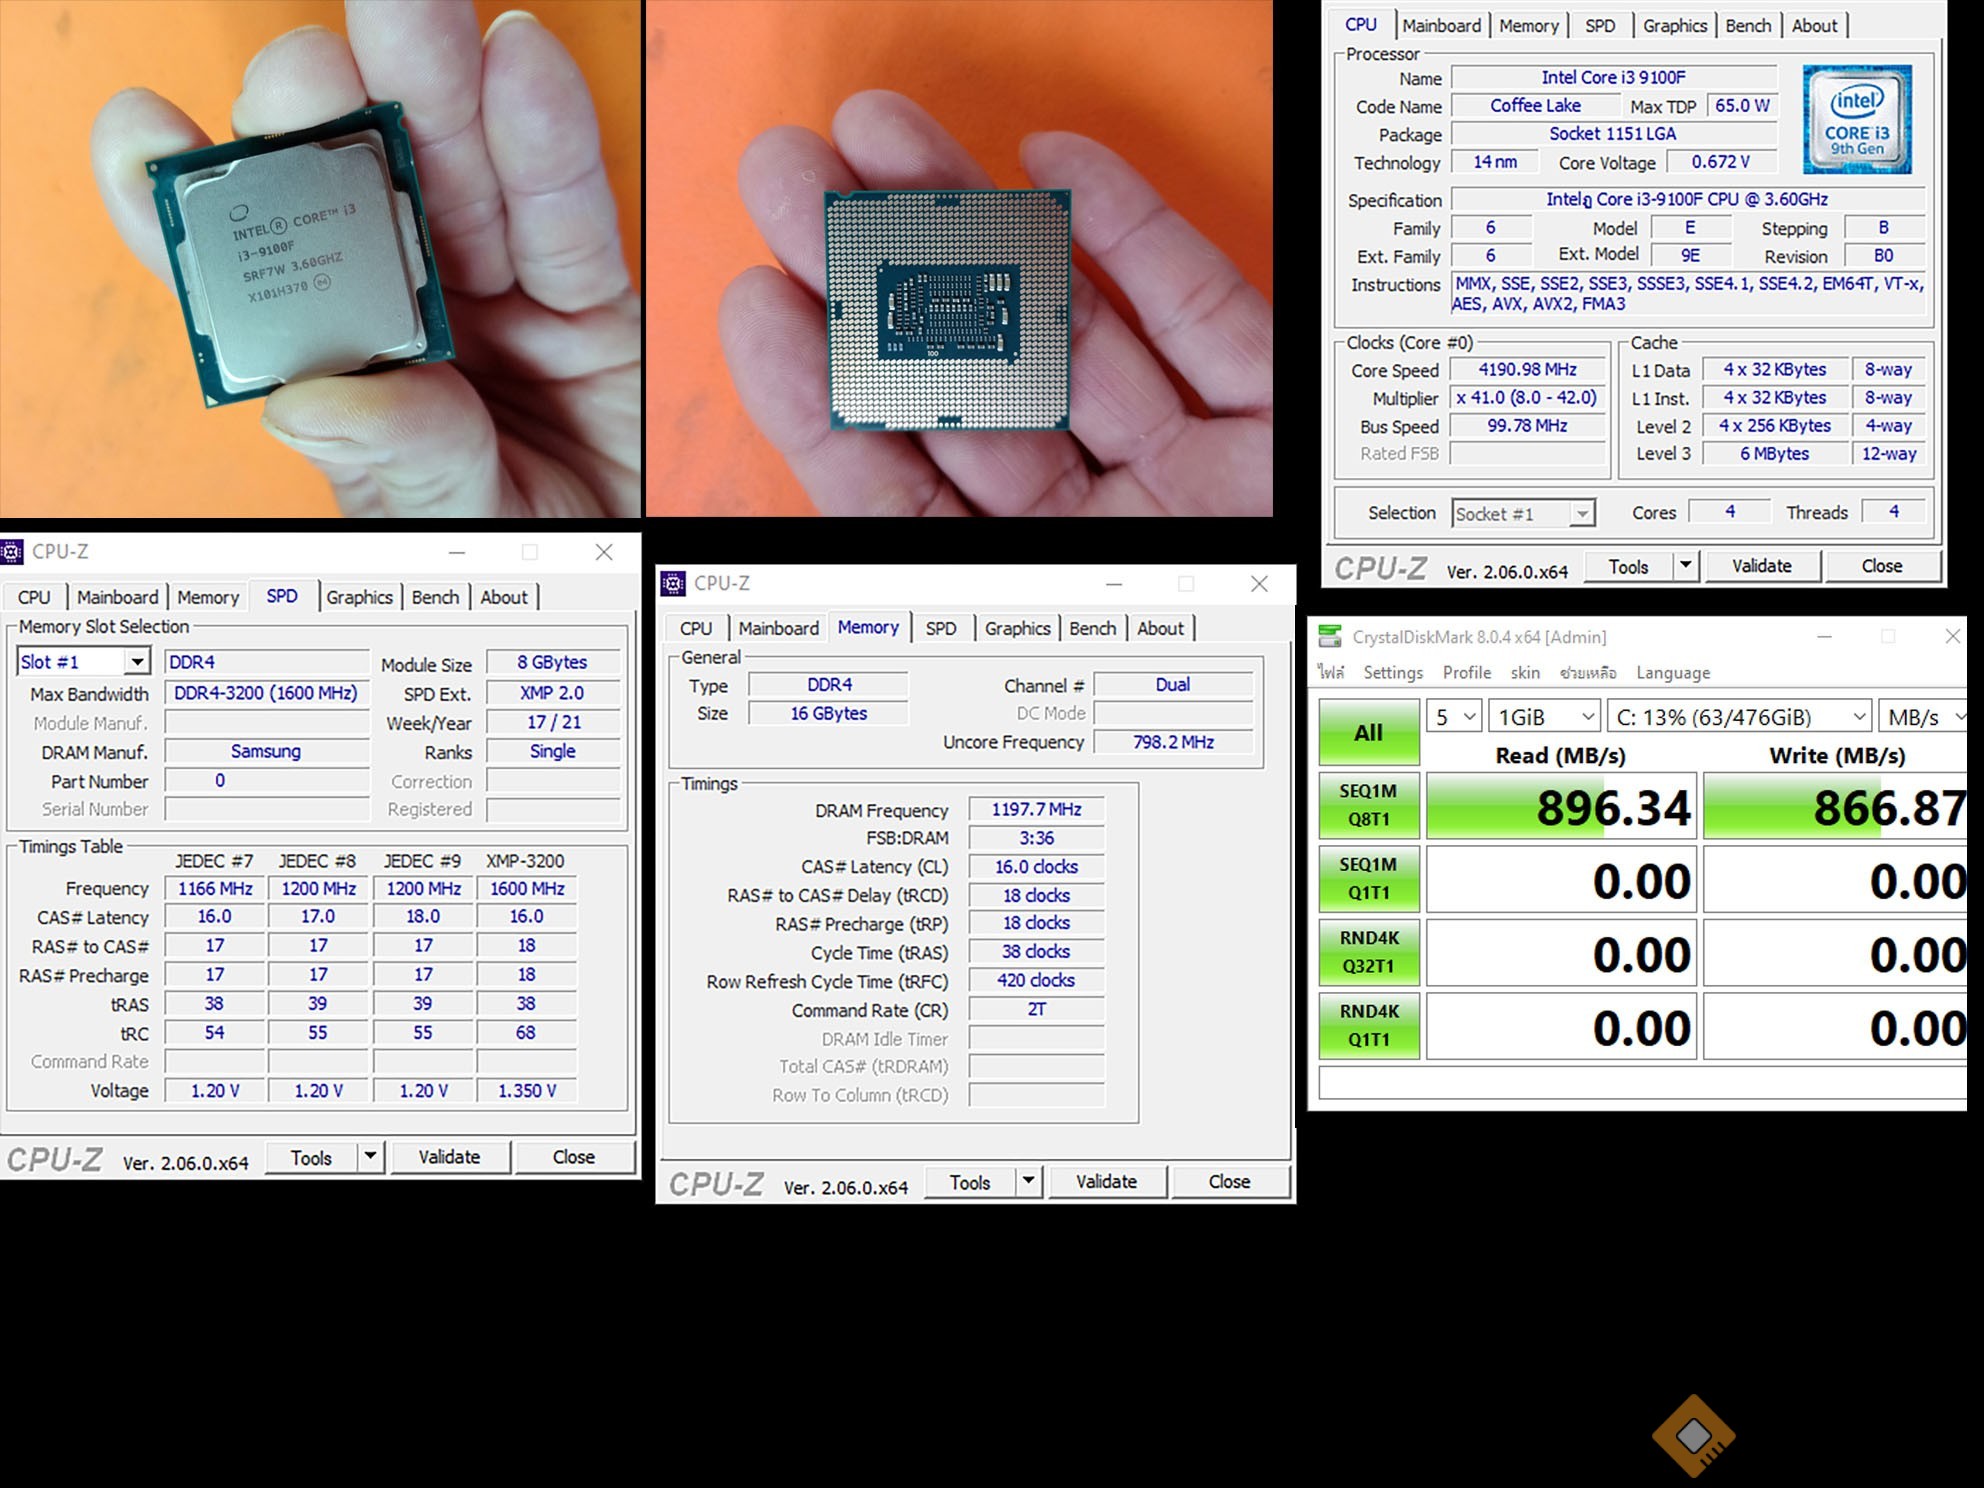Open the Settings menu in CrystalDiskMark
The image size is (1984, 1488).
pos(1393,673)
